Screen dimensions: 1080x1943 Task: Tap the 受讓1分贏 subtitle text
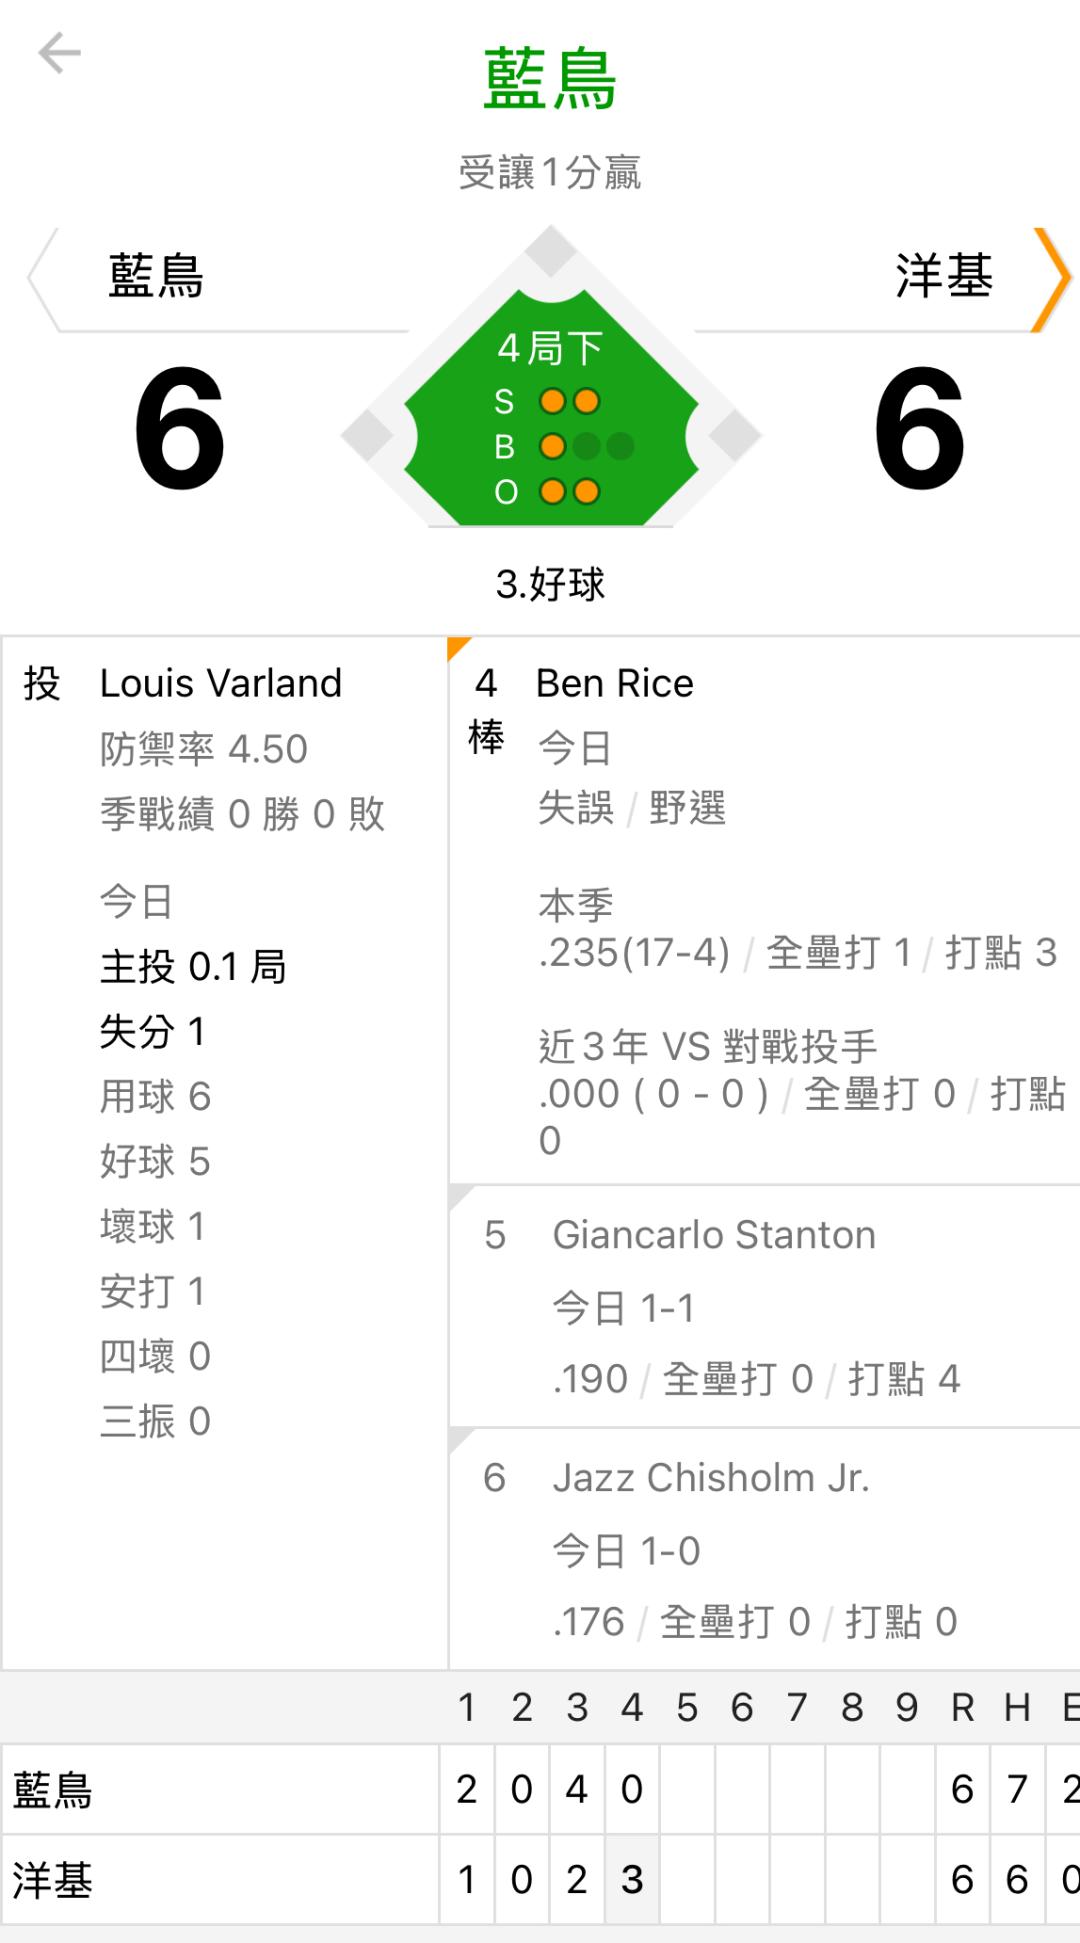pyautogui.click(x=550, y=173)
